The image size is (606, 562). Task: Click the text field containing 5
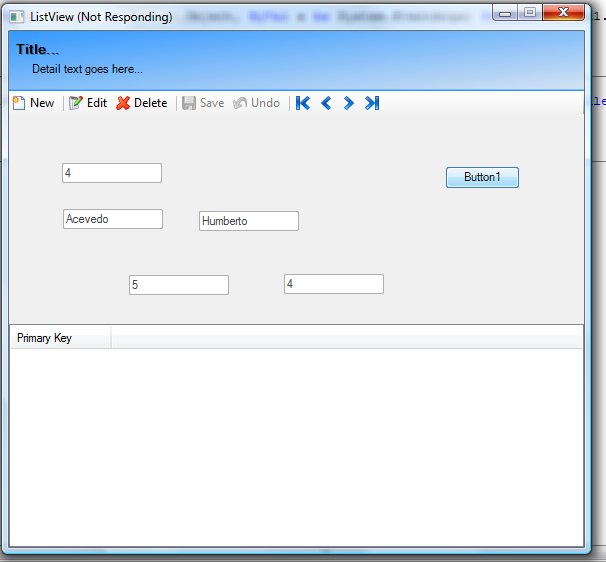click(x=178, y=285)
